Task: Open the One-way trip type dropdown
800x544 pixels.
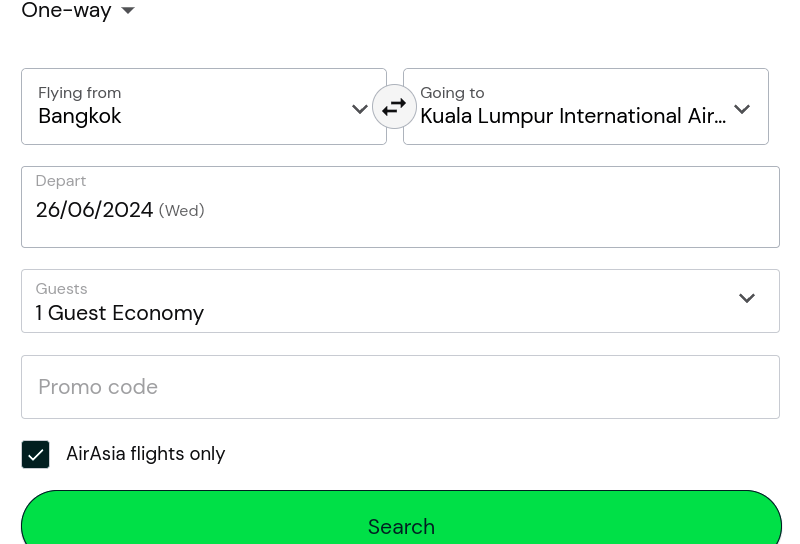Action: click(x=78, y=10)
